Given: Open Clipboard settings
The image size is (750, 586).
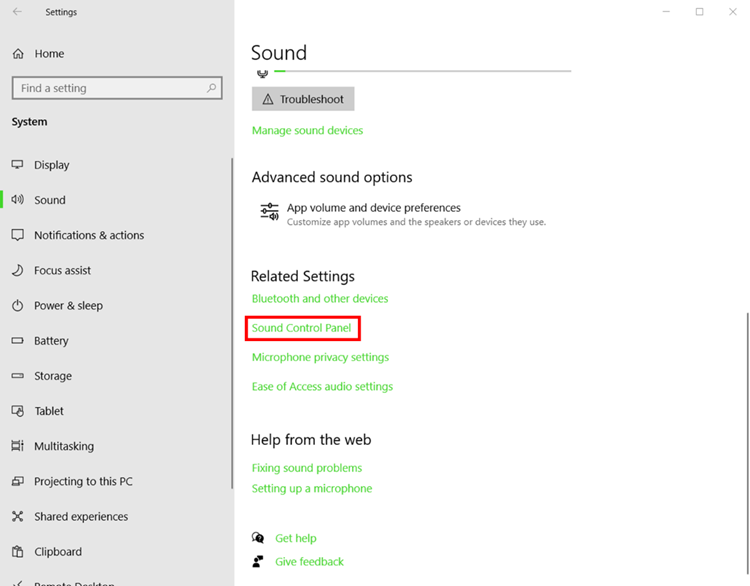Looking at the screenshot, I should pos(58,552).
